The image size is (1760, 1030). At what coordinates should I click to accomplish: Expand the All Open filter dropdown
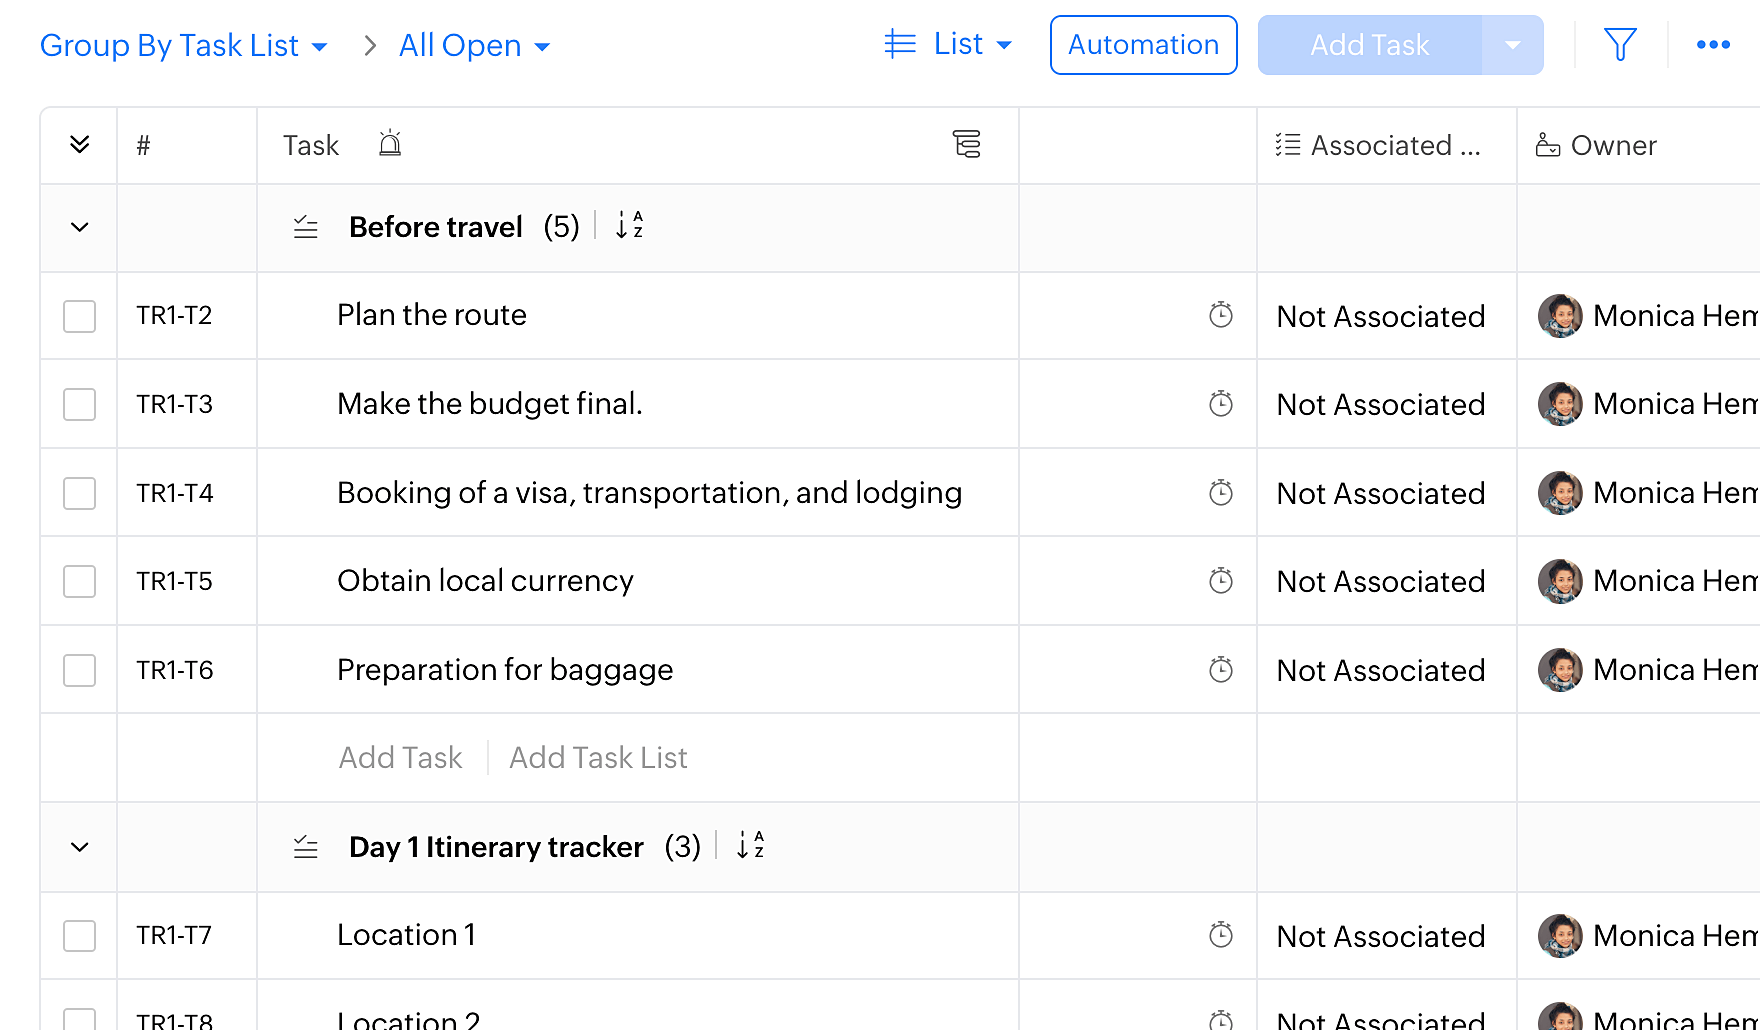(x=474, y=46)
